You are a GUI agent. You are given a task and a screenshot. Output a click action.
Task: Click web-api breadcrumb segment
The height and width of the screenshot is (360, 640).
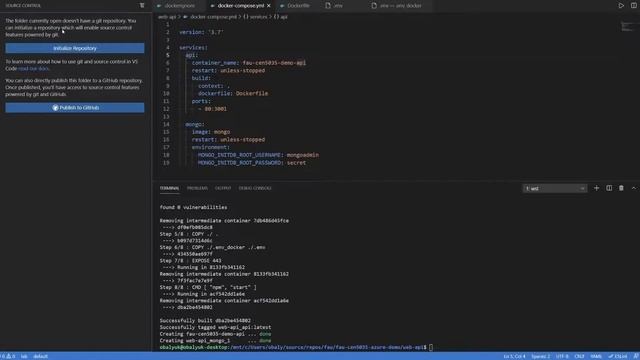[x=167, y=17]
